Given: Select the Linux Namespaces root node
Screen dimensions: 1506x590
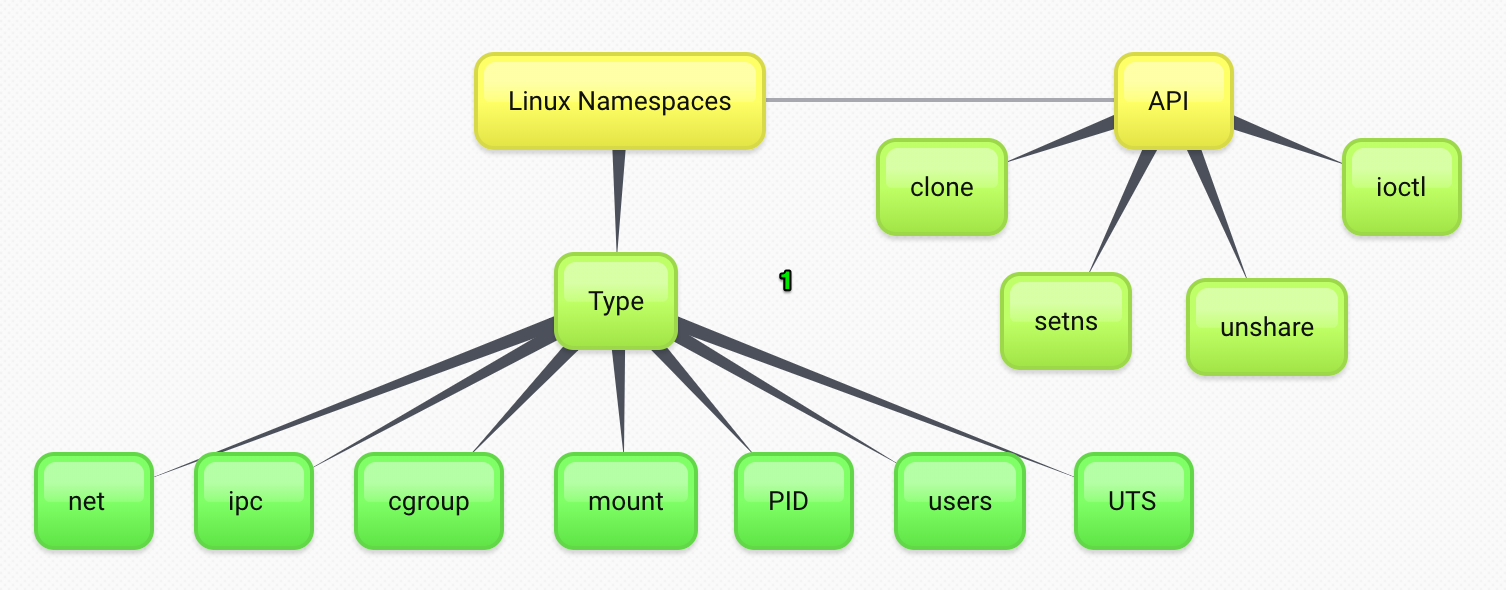Looking at the screenshot, I should click(619, 101).
